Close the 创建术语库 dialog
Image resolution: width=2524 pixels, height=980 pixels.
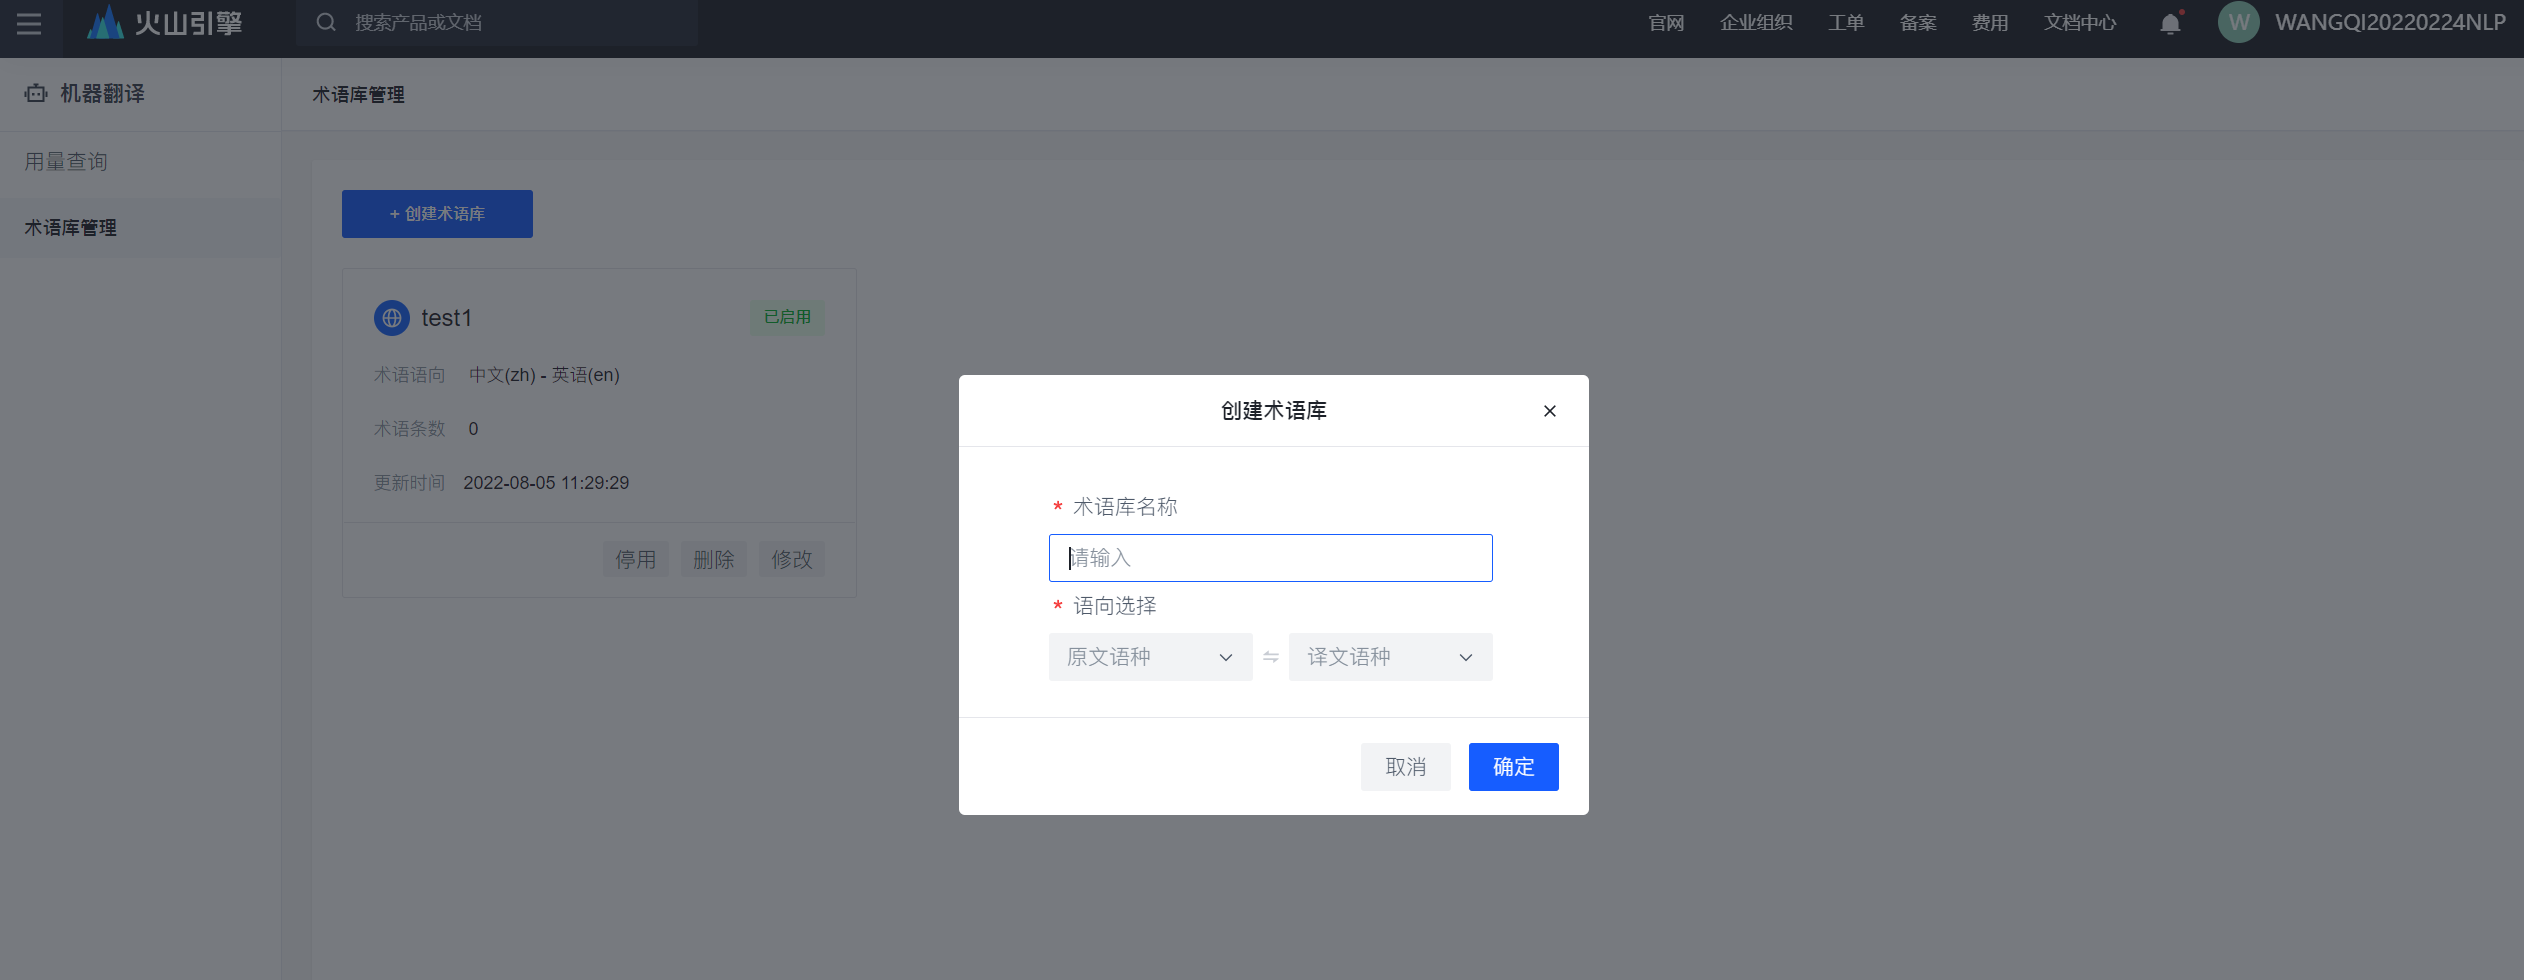tap(1550, 411)
